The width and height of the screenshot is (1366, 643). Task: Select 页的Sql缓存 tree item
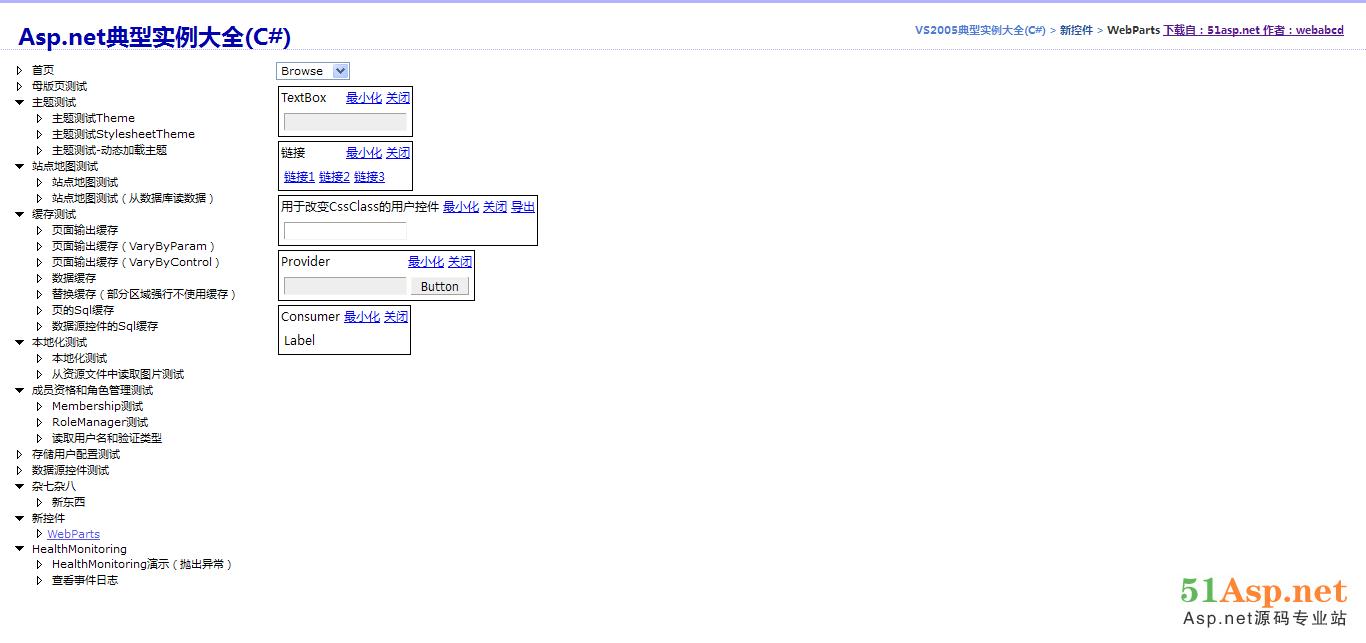pos(83,310)
